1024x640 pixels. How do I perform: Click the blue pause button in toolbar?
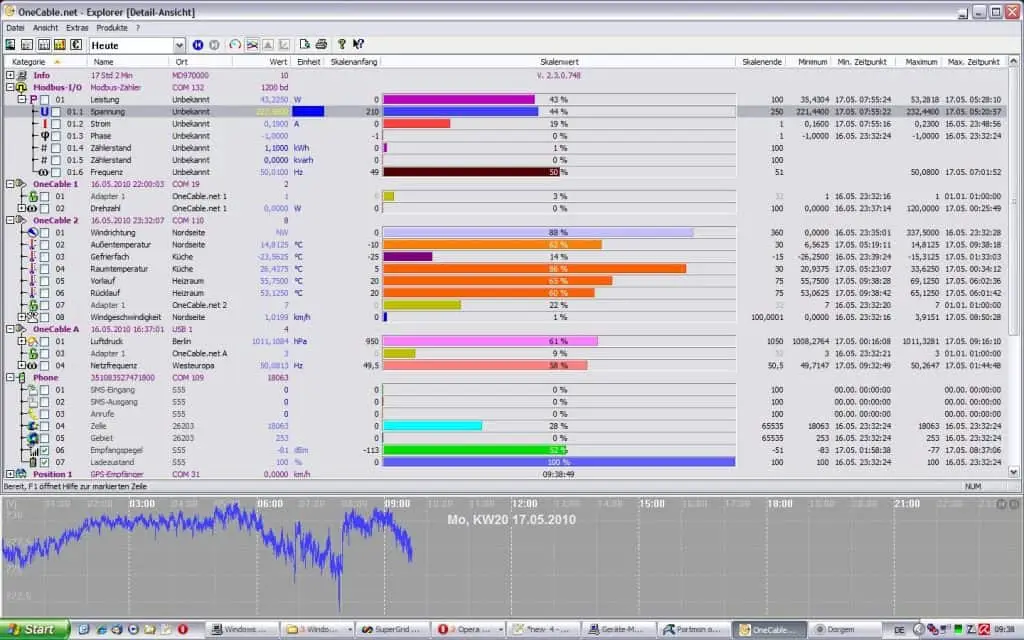[x=198, y=45]
